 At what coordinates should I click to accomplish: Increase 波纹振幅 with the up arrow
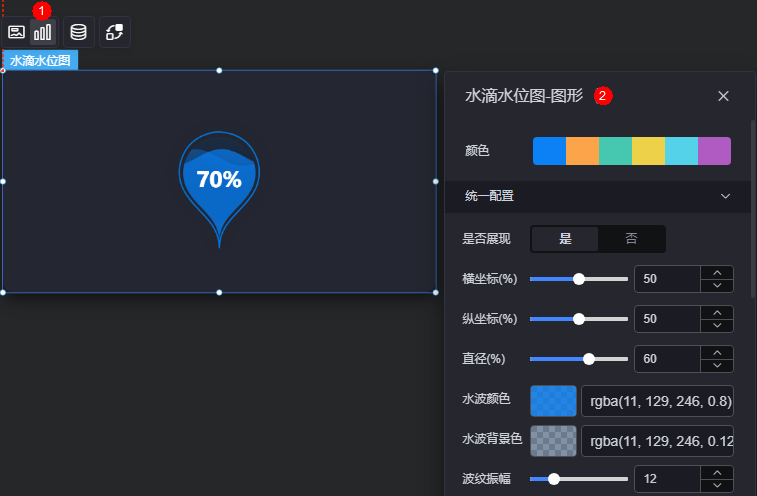pyautogui.click(x=717, y=473)
